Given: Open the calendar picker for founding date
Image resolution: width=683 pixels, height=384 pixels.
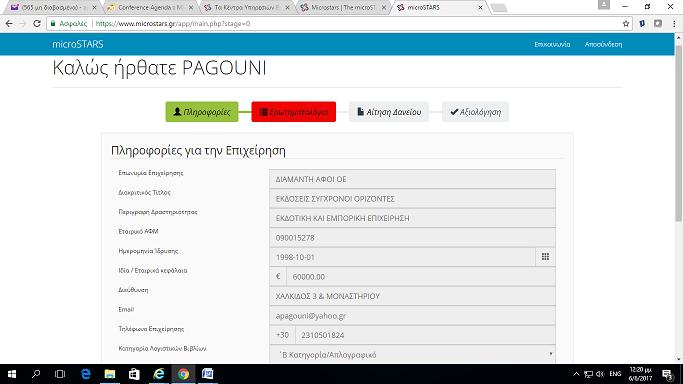Looking at the screenshot, I should [x=545, y=257].
